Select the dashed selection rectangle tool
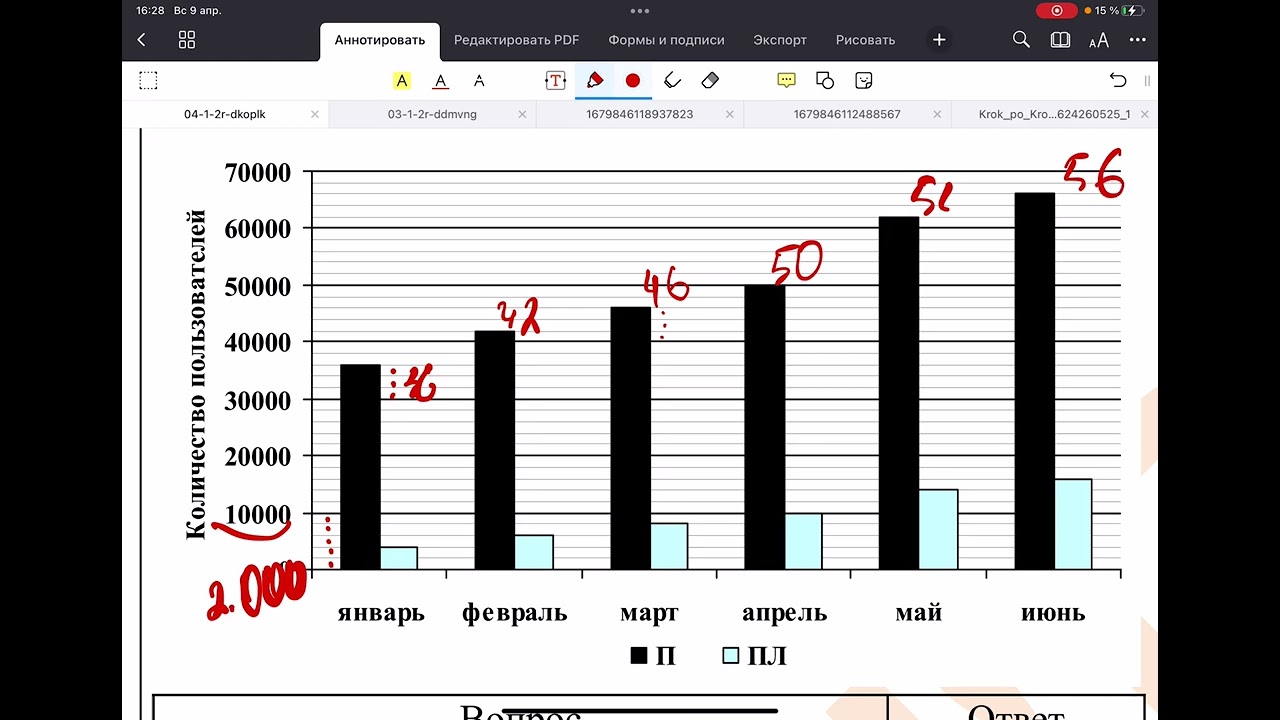This screenshot has width=1280, height=720. (148, 81)
